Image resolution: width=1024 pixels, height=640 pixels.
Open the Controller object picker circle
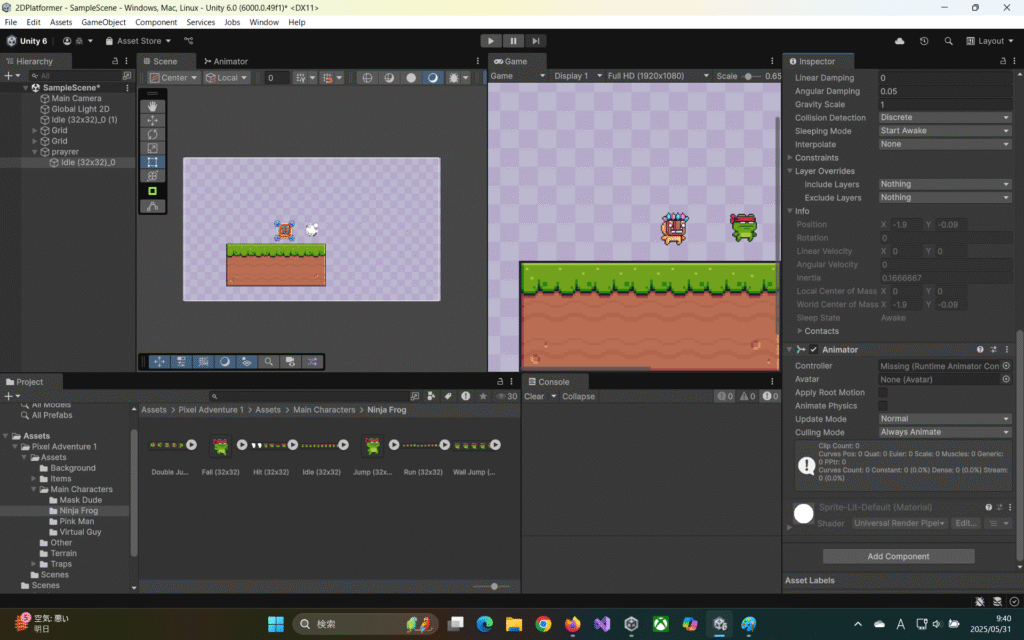tap(1006, 366)
